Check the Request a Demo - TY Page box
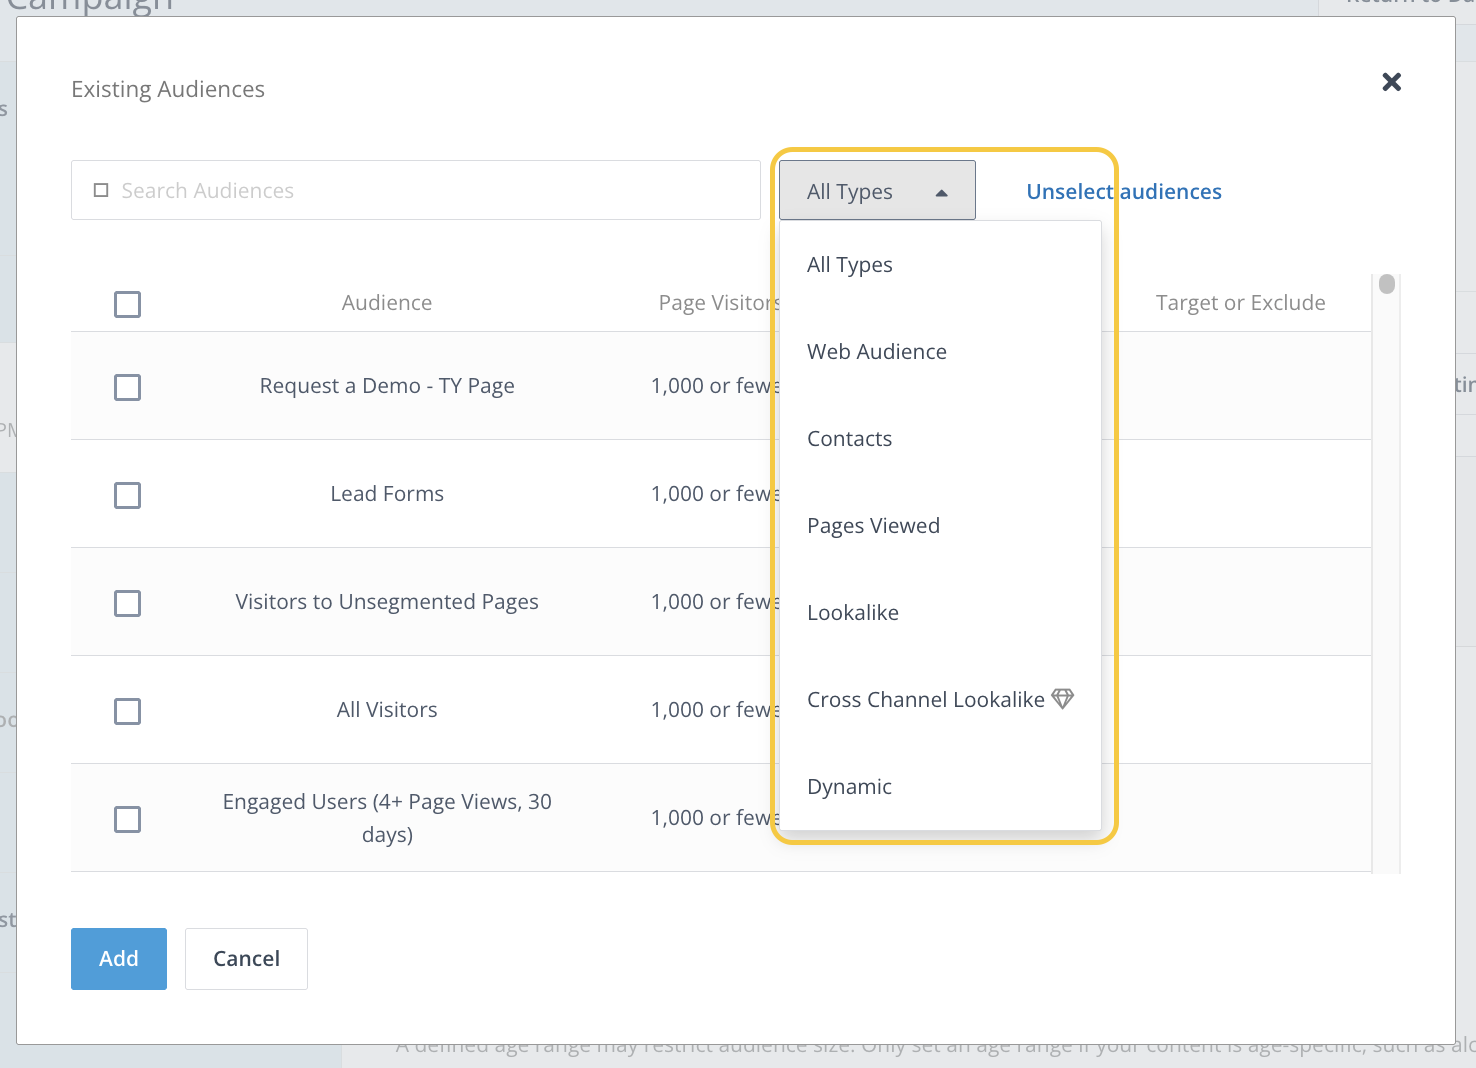 pyautogui.click(x=127, y=387)
